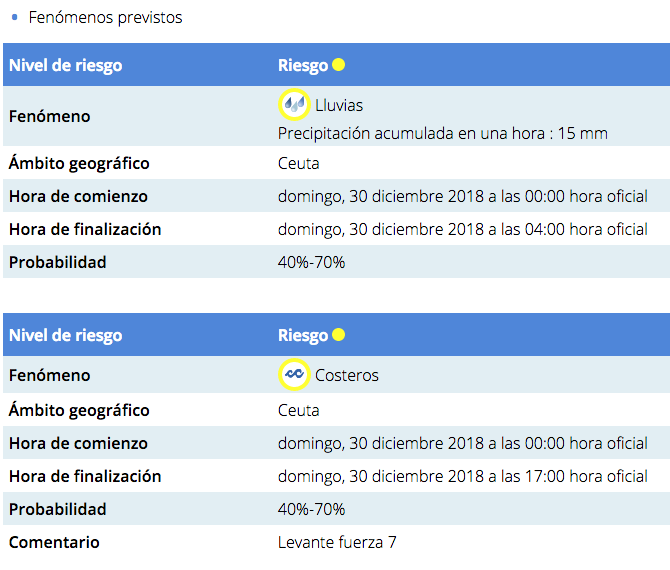Click the "Comentario" row label
The height and width of the screenshot is (570, 670).
pyautogui.click(x=54, y=542)
